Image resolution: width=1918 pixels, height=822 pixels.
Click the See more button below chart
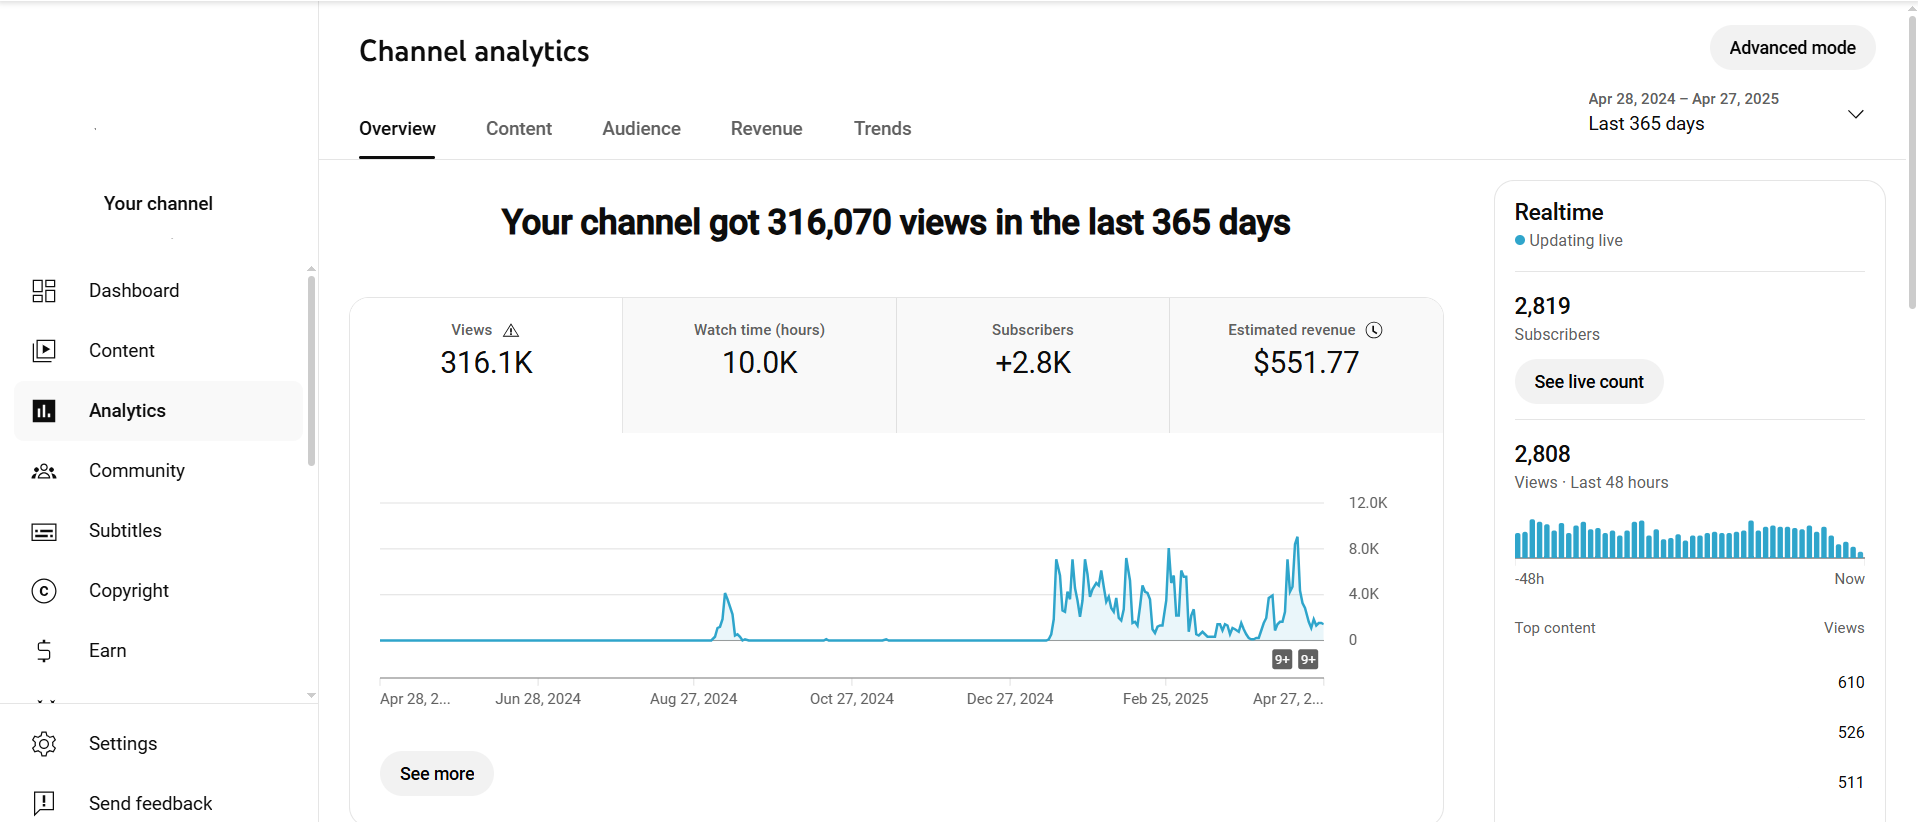437,774
